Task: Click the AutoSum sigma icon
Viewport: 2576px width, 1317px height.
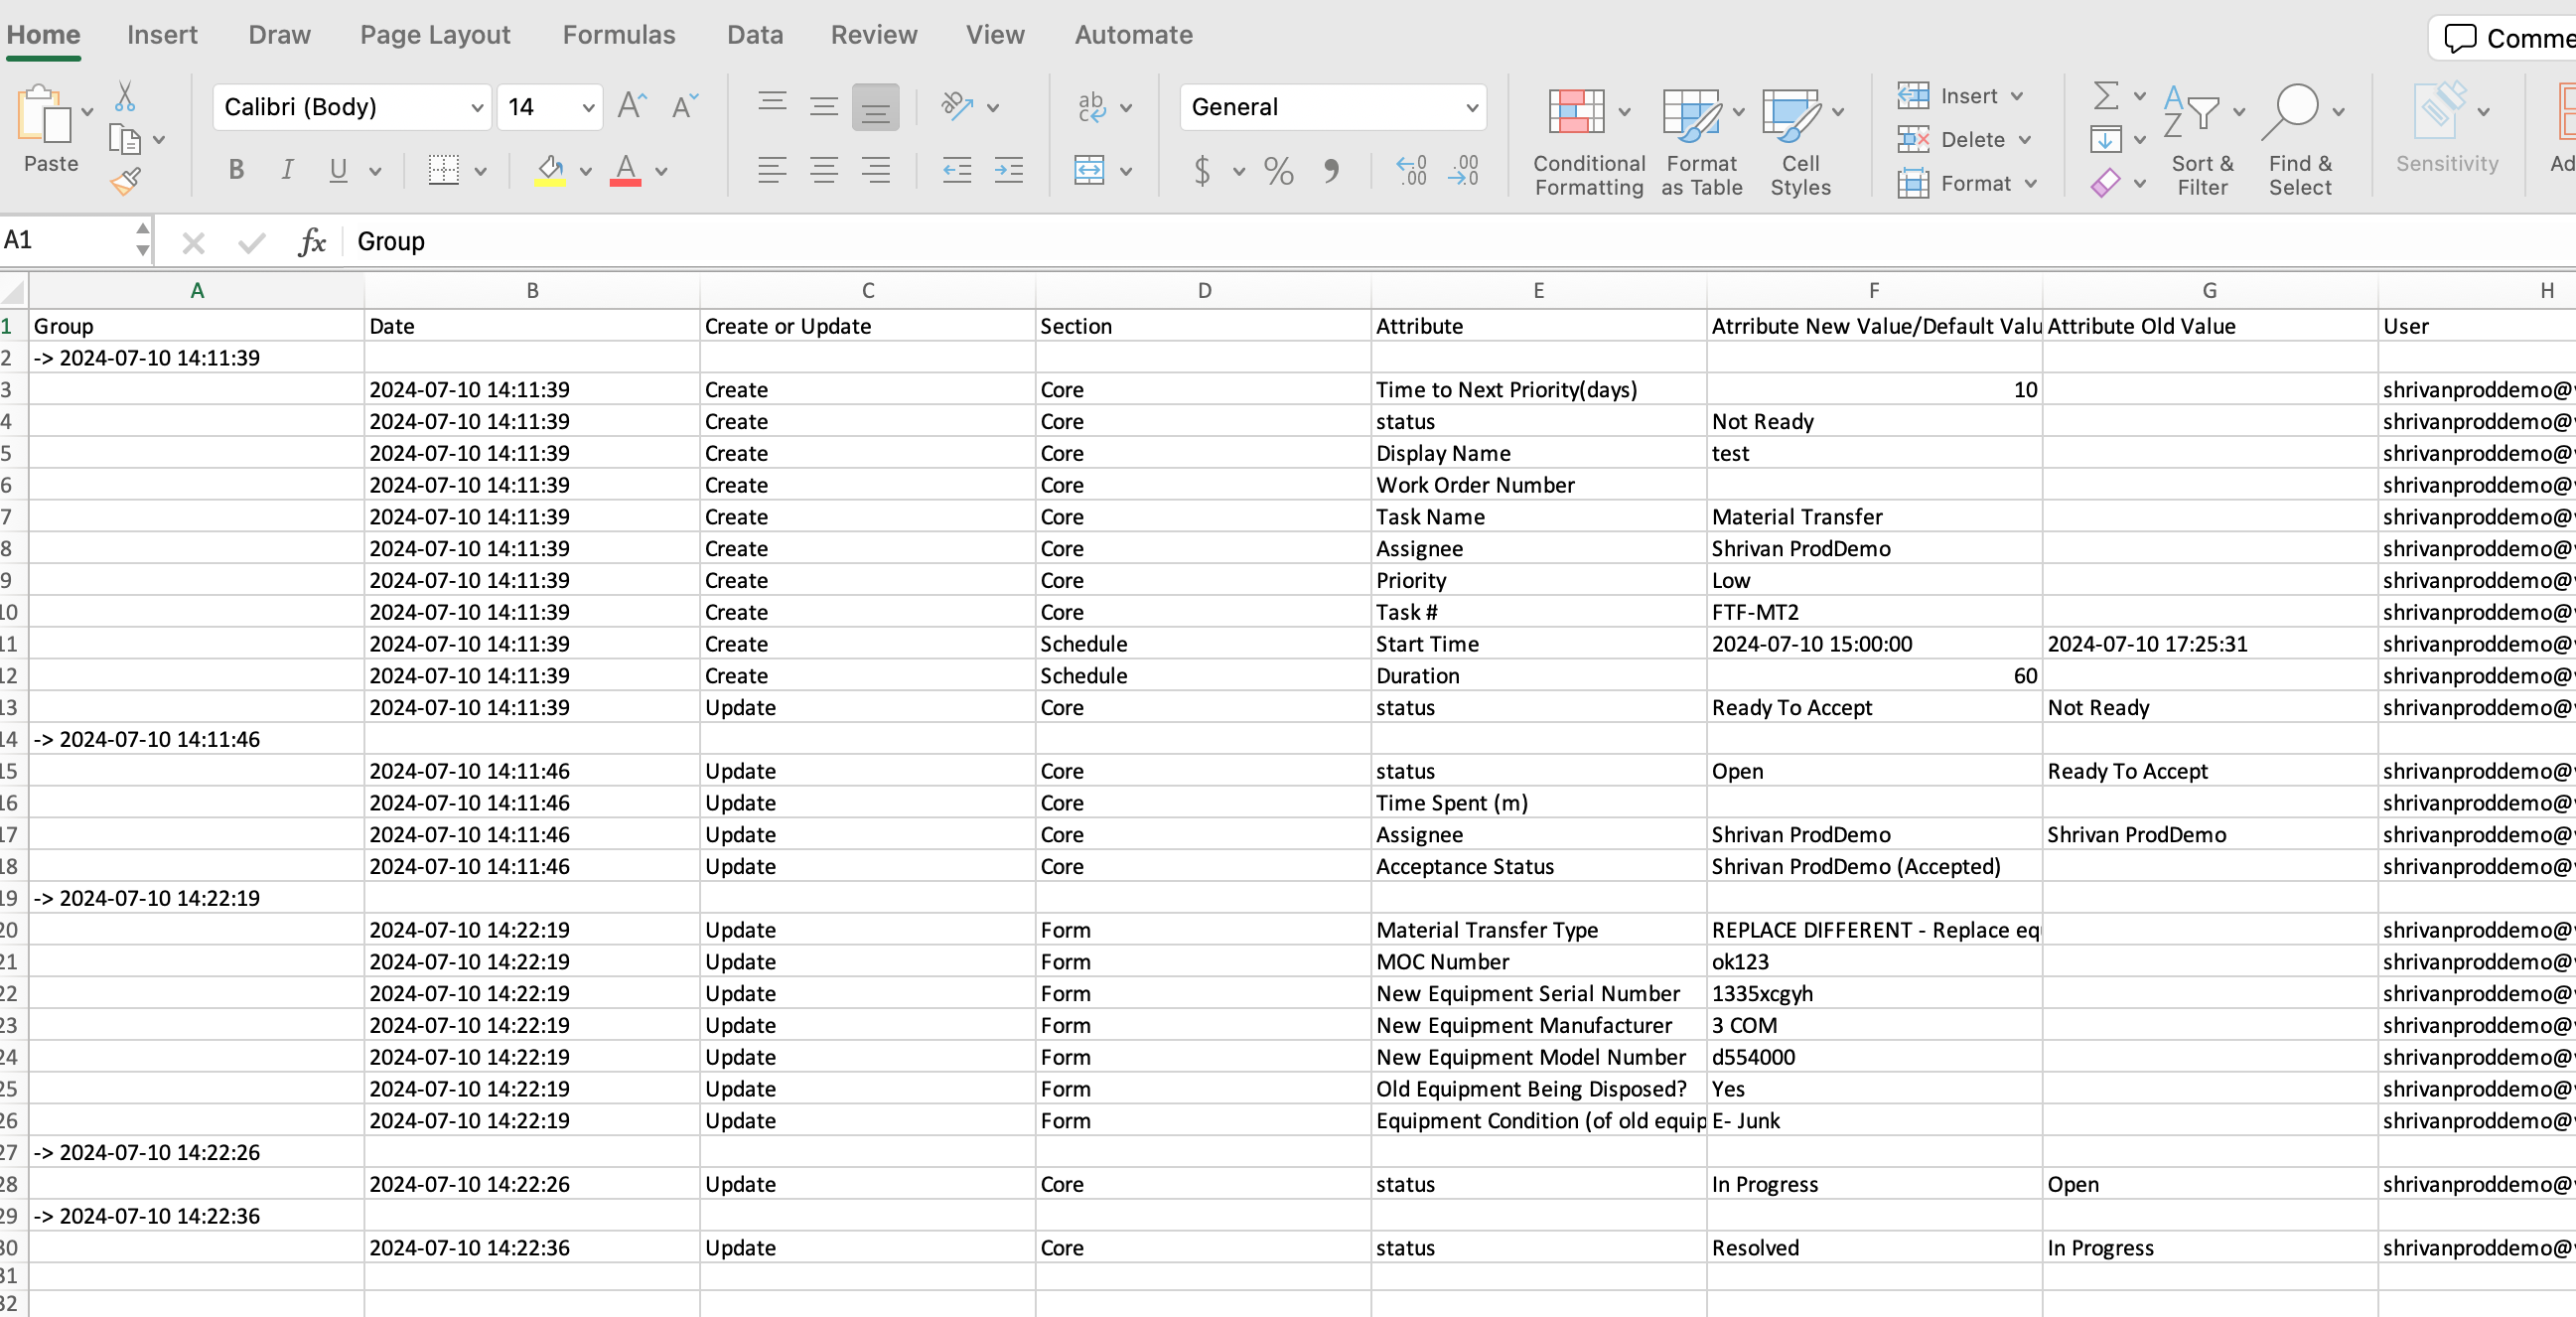Action: [x=2105, y=96]
